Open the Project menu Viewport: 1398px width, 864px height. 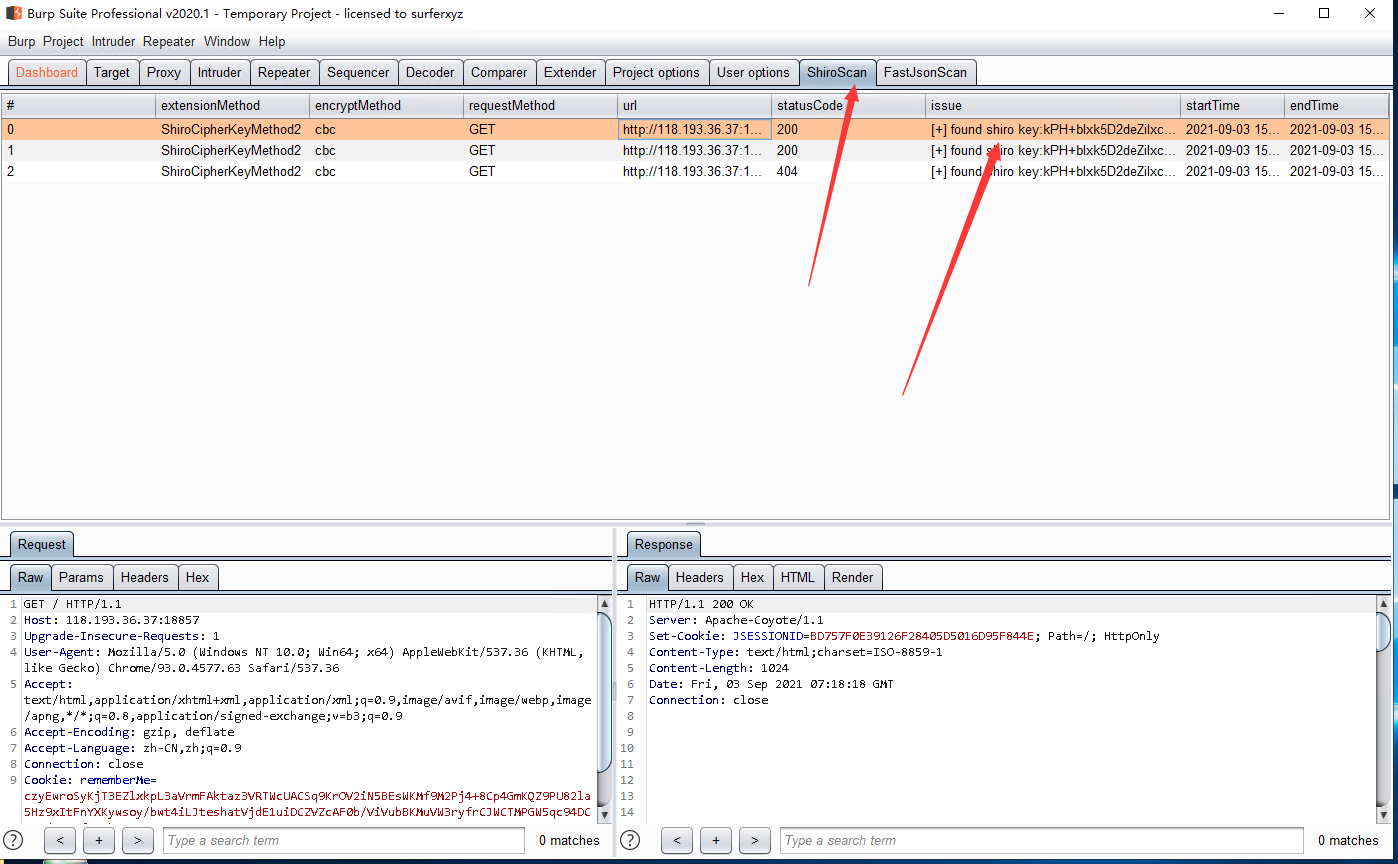click(x=63, y=42)
